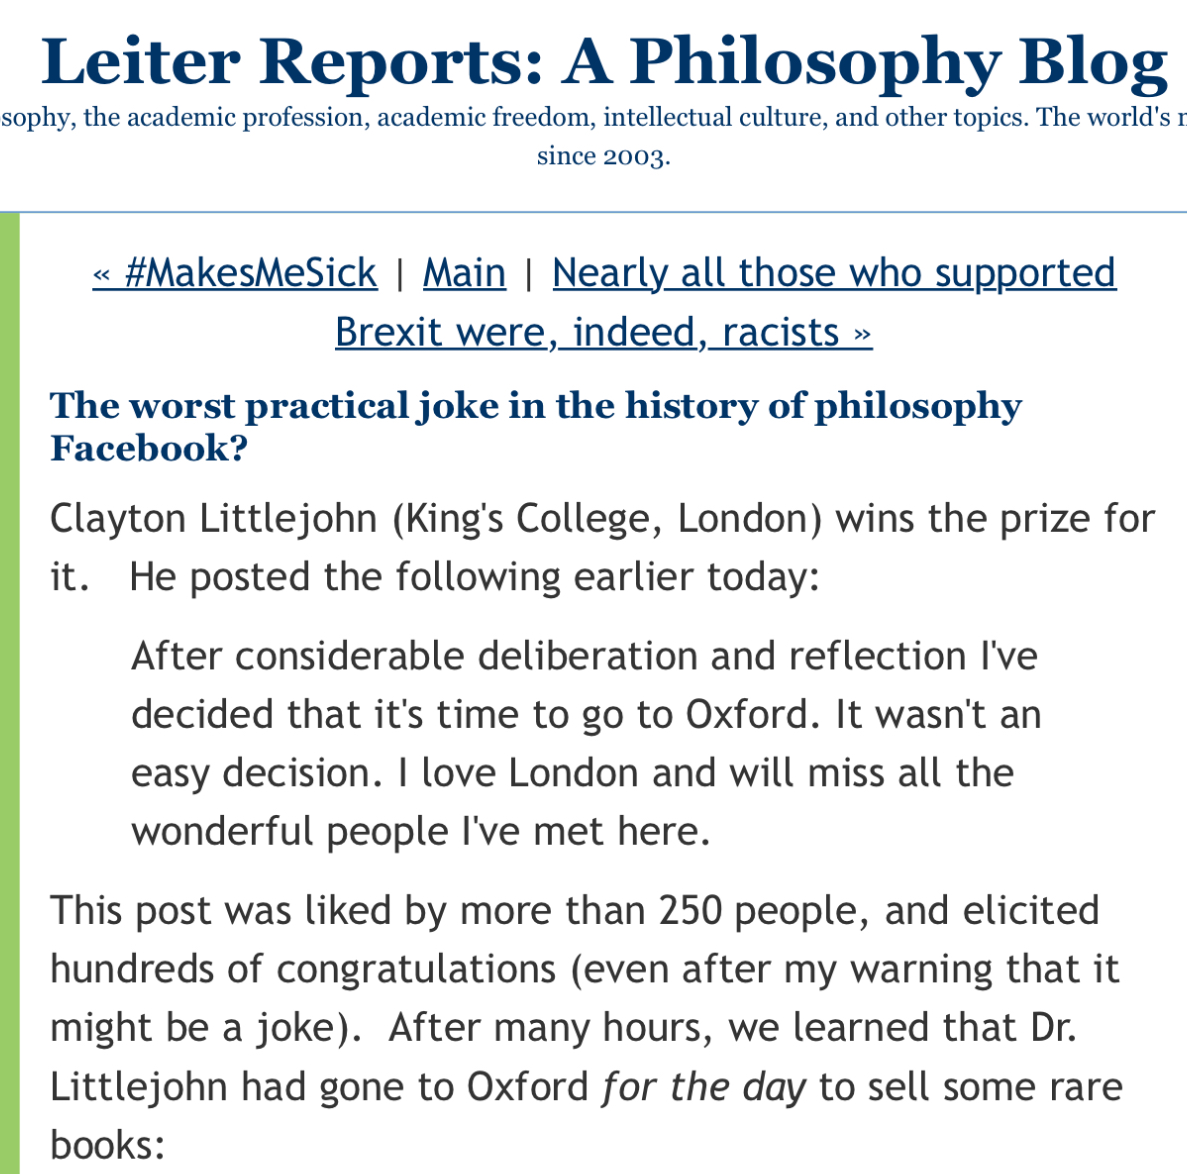
Task: Open the previous post #MakesMeSick
Action: tap(235, 273)
